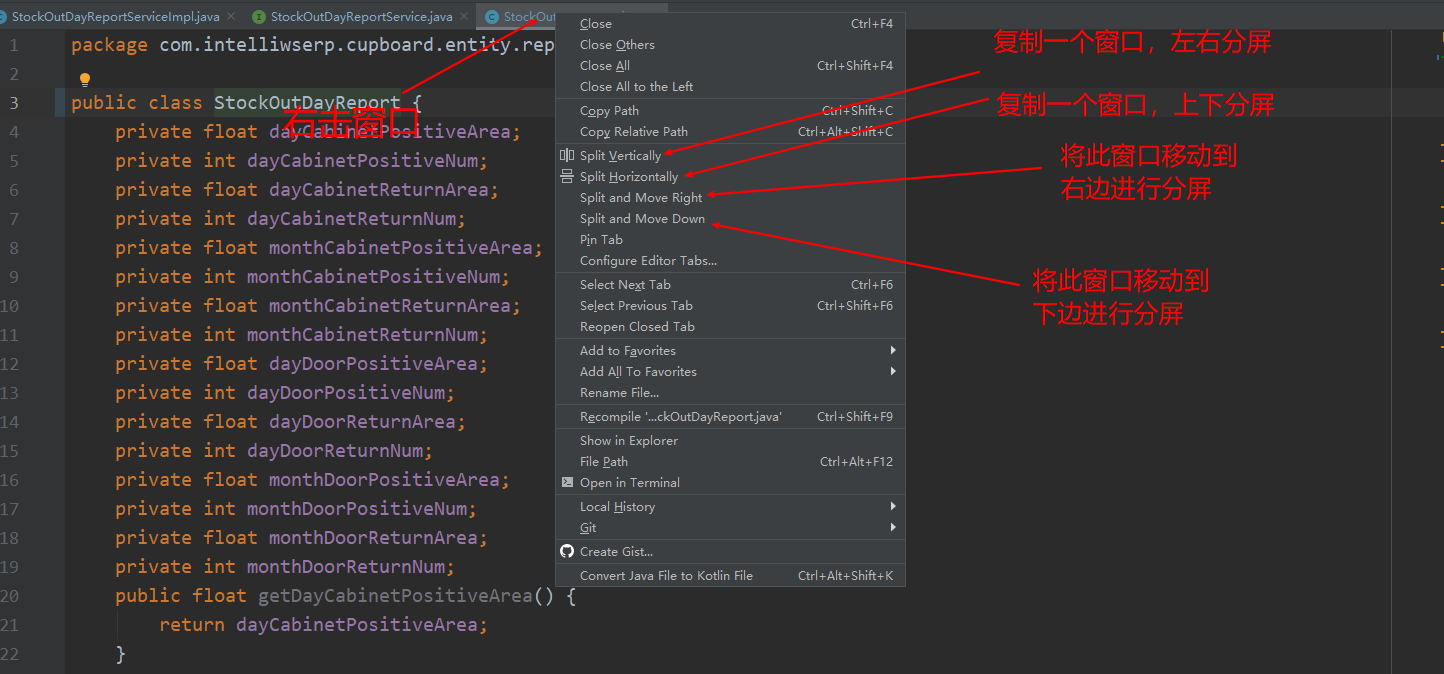Click line number 20 in the gutter
The height and width of the screenshot is (674, 1444).
click(x=10, y=596)
